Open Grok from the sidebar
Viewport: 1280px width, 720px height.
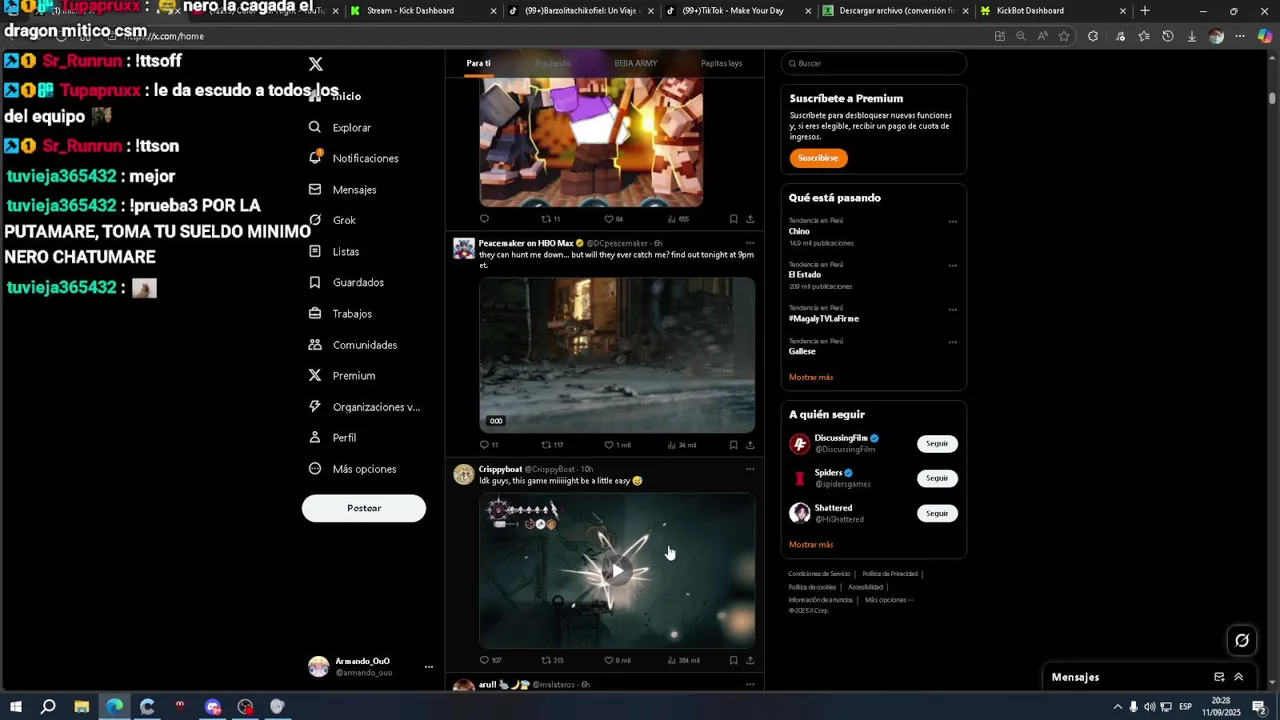click(x=332, y=220)
